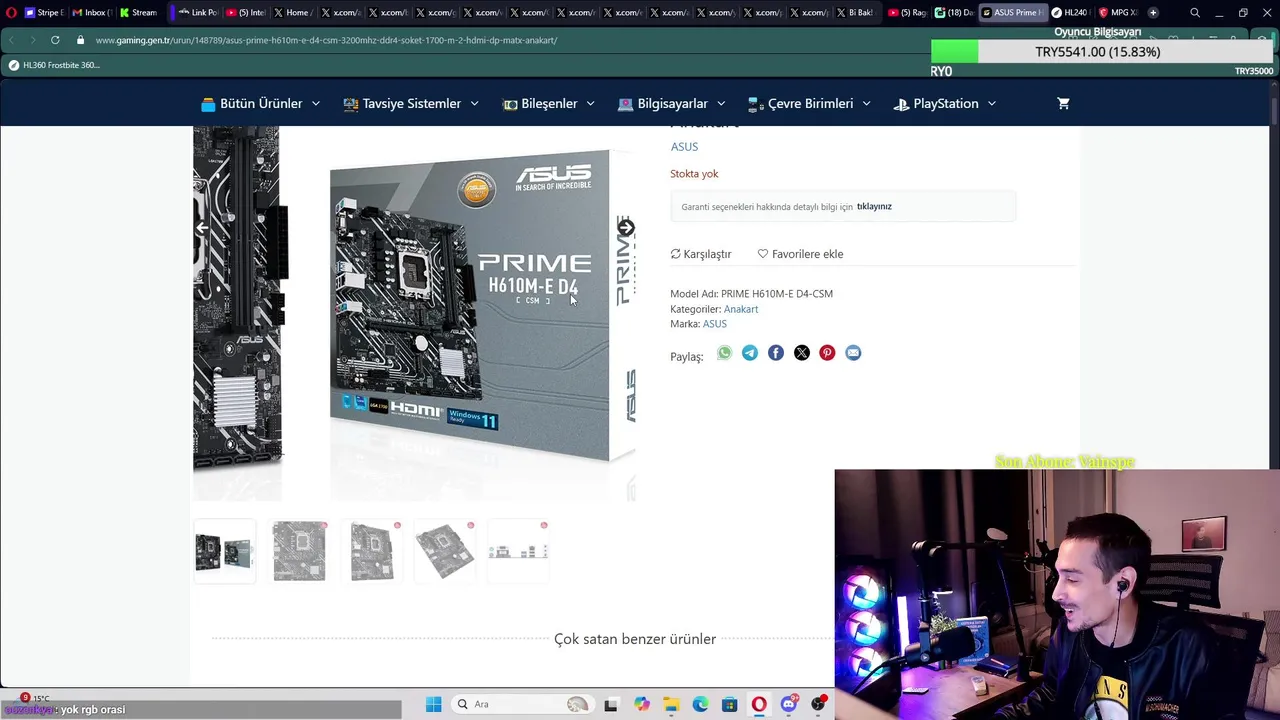1280x720 pixels.
Task: Share product via WhatsApp icon
Action: 724,353
